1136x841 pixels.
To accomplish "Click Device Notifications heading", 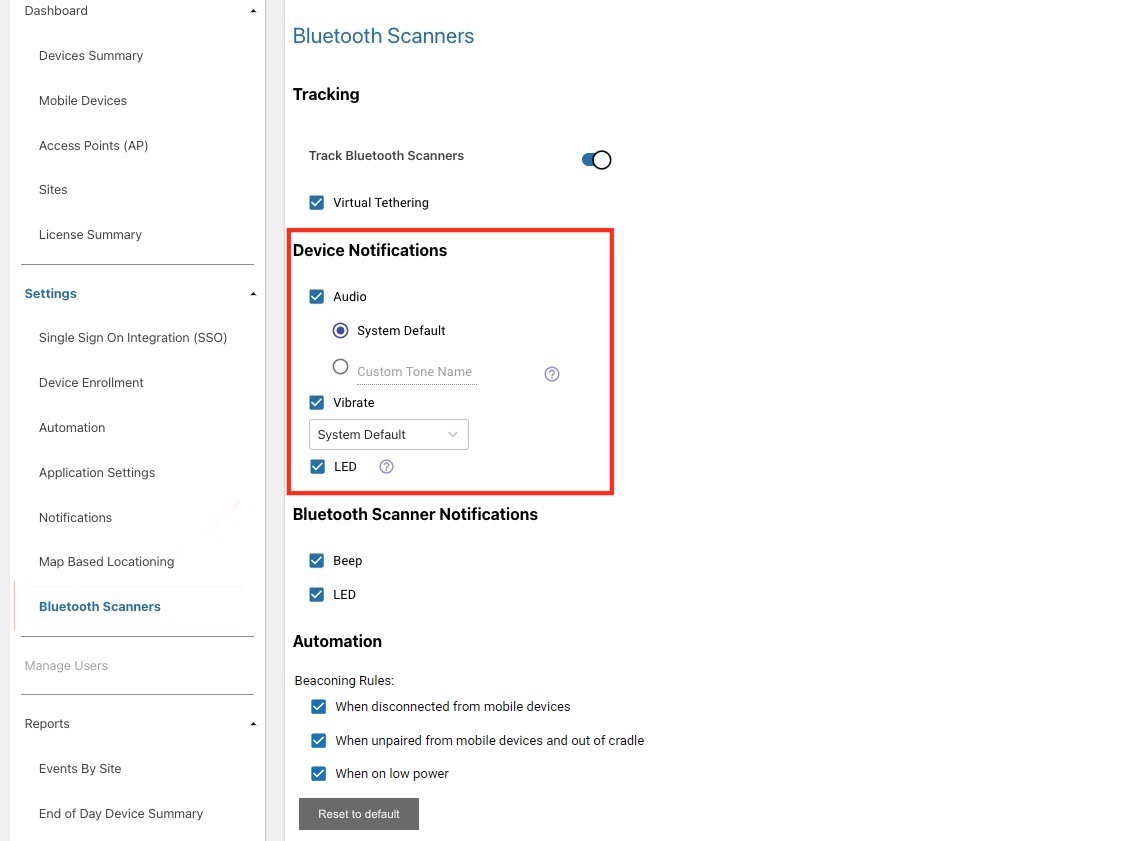I will click(369, 251).
